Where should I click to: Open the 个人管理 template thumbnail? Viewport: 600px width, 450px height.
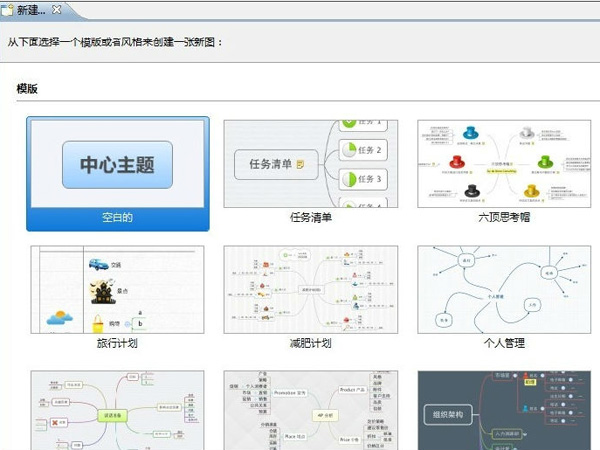pyautogui.click(x=504, y=290)
